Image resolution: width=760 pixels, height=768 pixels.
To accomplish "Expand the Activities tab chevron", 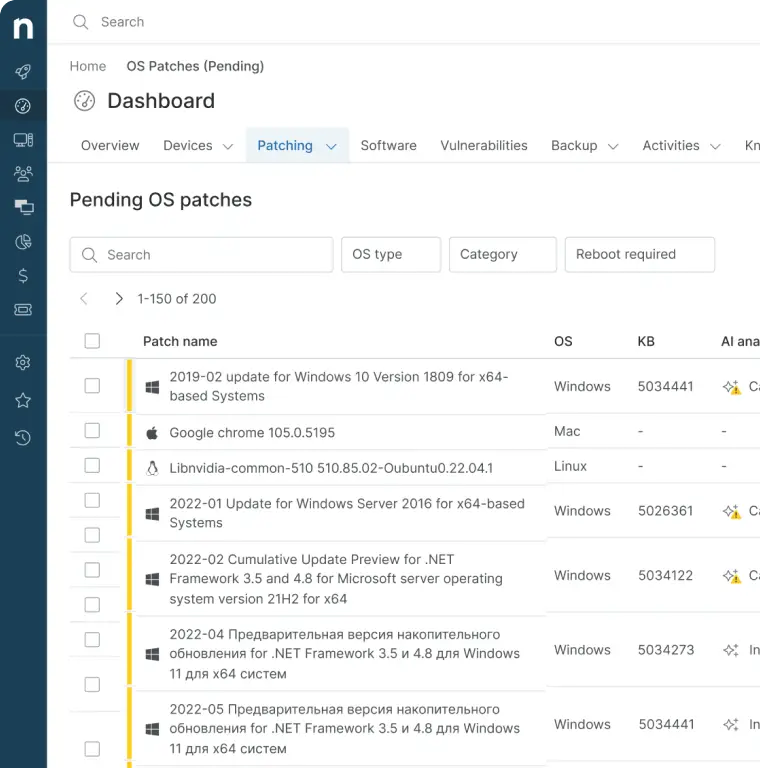I will (x=715, y=146).
